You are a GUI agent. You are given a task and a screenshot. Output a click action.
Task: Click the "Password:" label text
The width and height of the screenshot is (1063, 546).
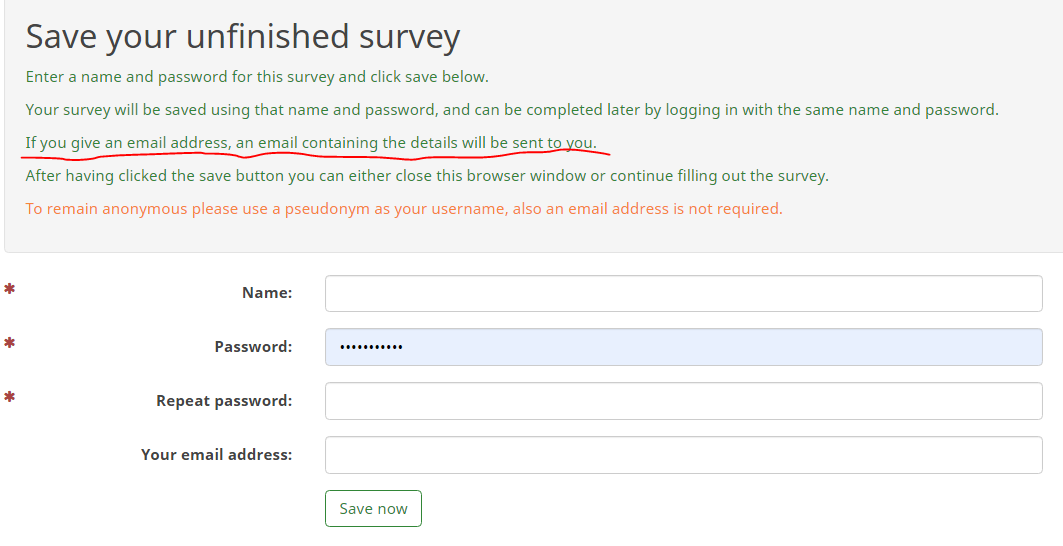click(253, 347)
